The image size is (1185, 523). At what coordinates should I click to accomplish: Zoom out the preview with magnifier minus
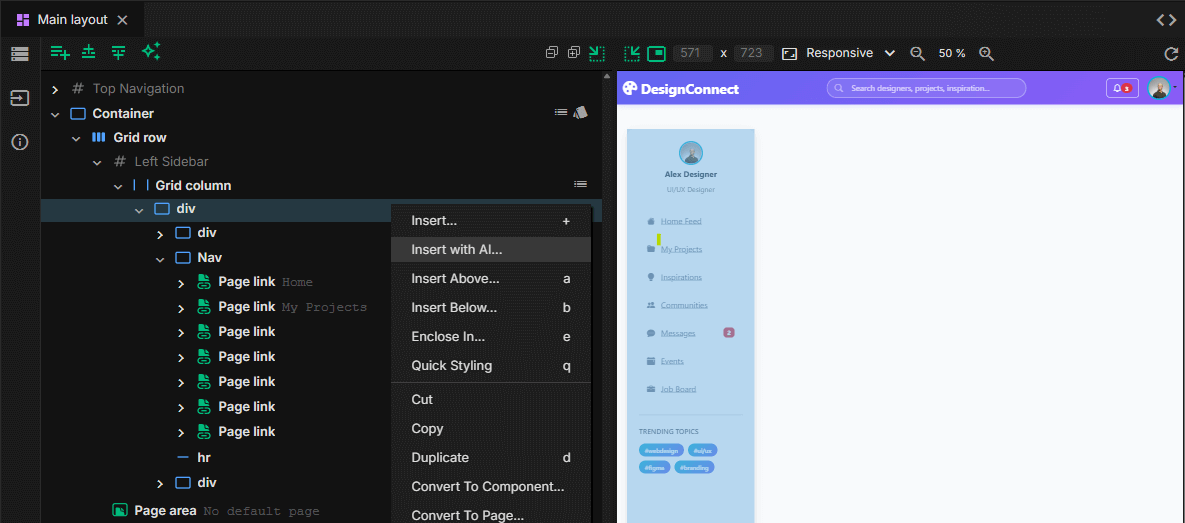click(917, 53)
